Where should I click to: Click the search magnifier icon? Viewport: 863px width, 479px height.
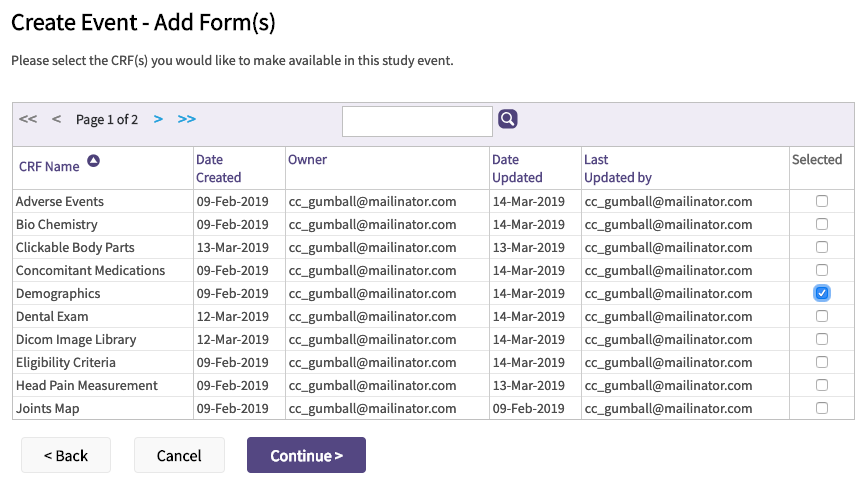tap(508, 120)
